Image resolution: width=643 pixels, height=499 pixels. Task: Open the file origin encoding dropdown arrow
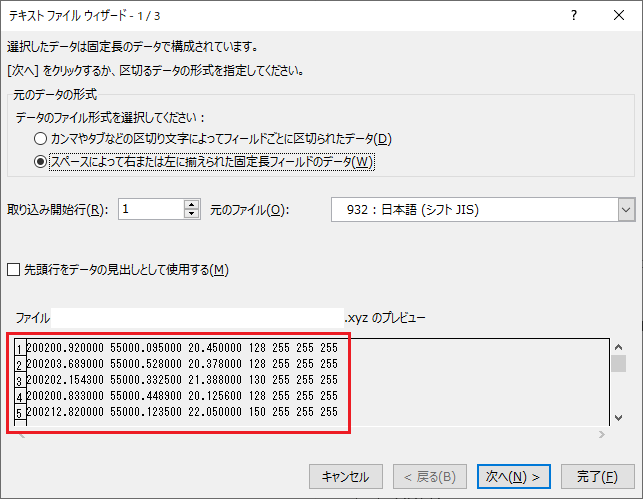tap(626, 209)
